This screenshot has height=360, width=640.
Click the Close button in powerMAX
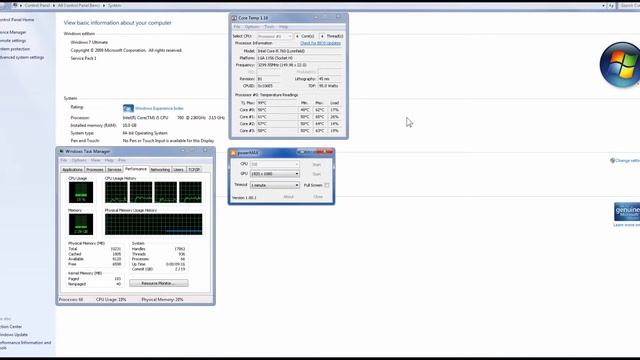pos(318,197)
